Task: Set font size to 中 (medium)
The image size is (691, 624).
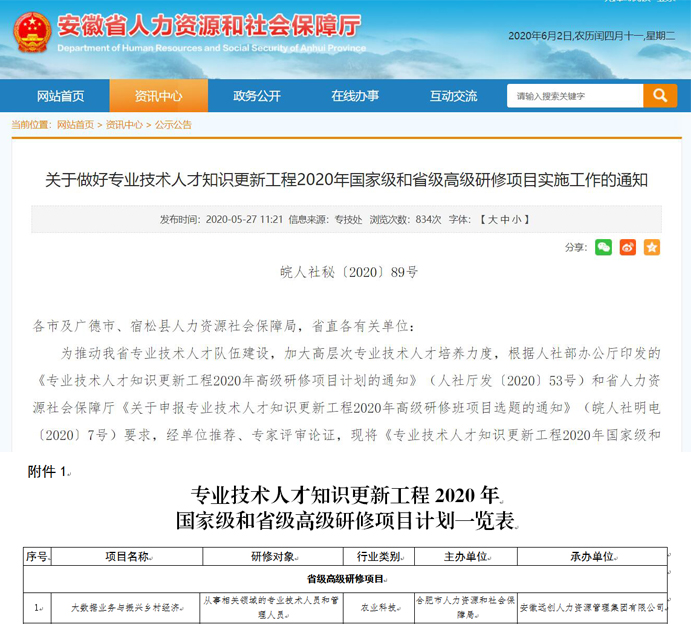Action: pos(504,219)
